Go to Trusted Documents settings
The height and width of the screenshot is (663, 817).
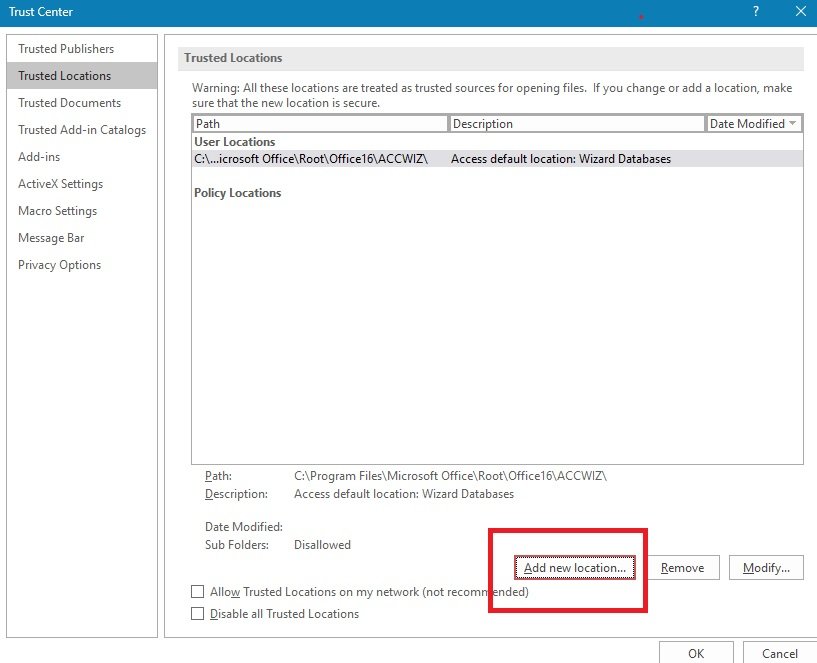point(69,103)
